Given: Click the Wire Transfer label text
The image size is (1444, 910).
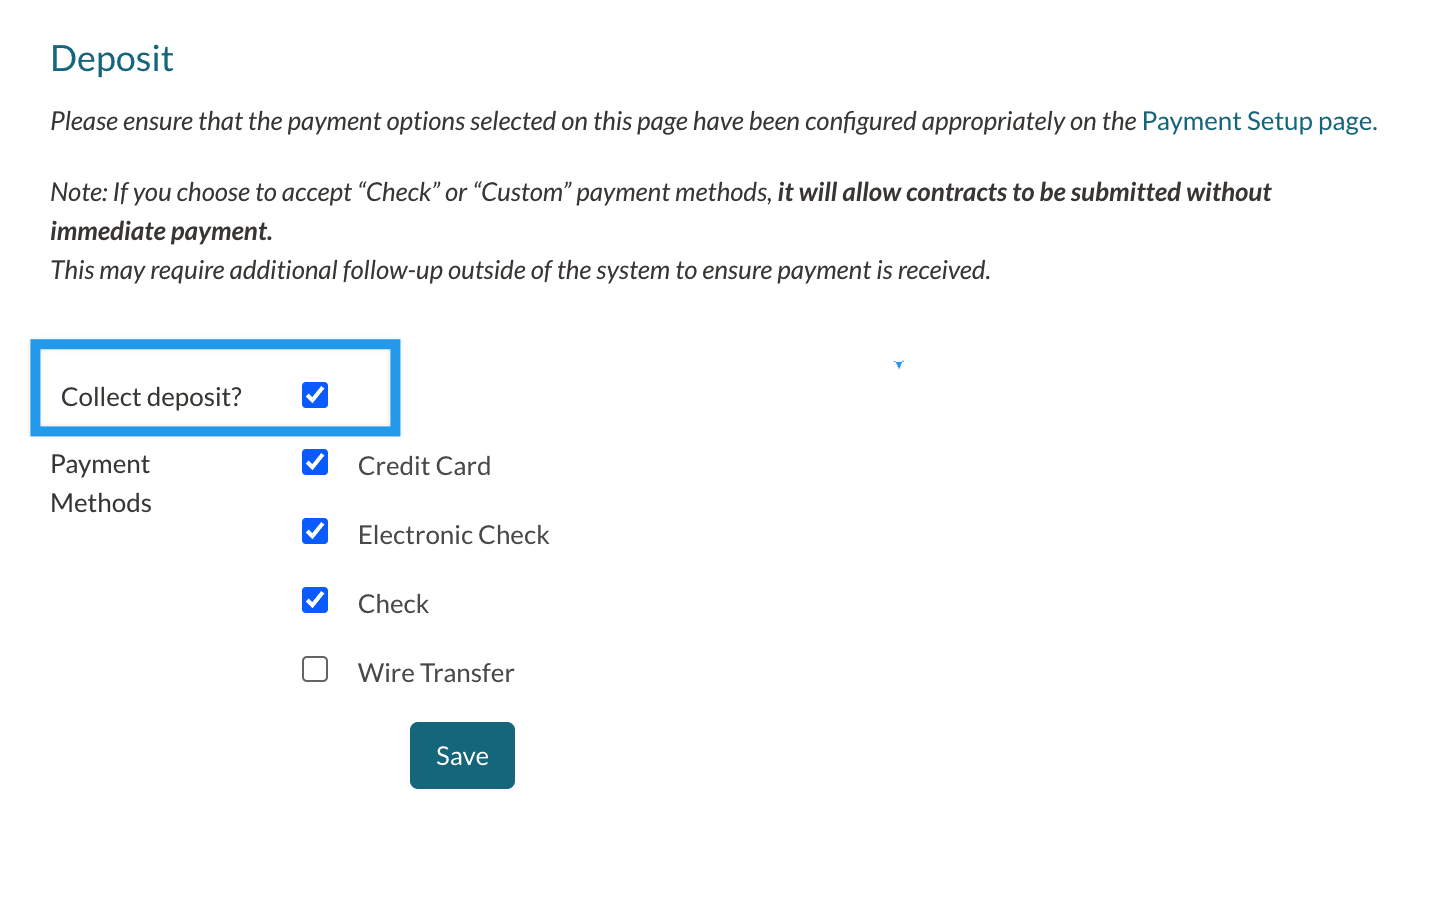Looking at the screenshot, I should (436, 673).
